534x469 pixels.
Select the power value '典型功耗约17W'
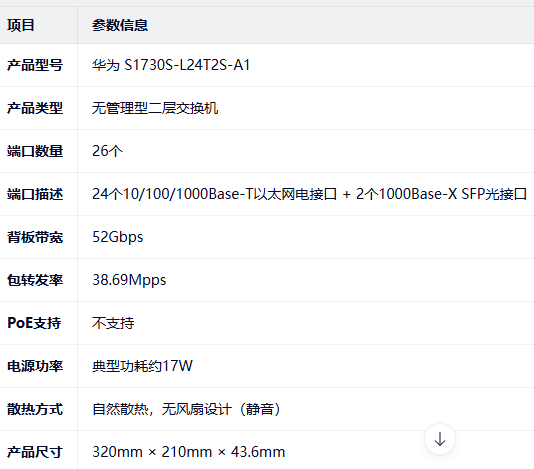tap(142, 366)
